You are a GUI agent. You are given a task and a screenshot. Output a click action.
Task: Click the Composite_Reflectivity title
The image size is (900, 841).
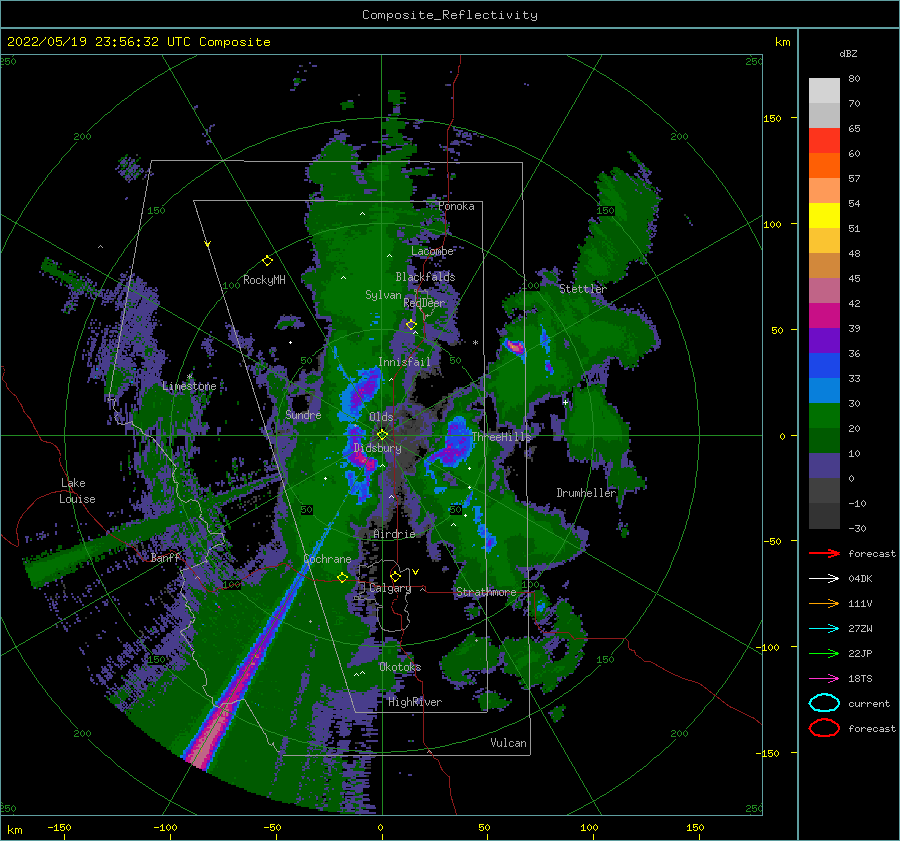(x=449, y=15)
